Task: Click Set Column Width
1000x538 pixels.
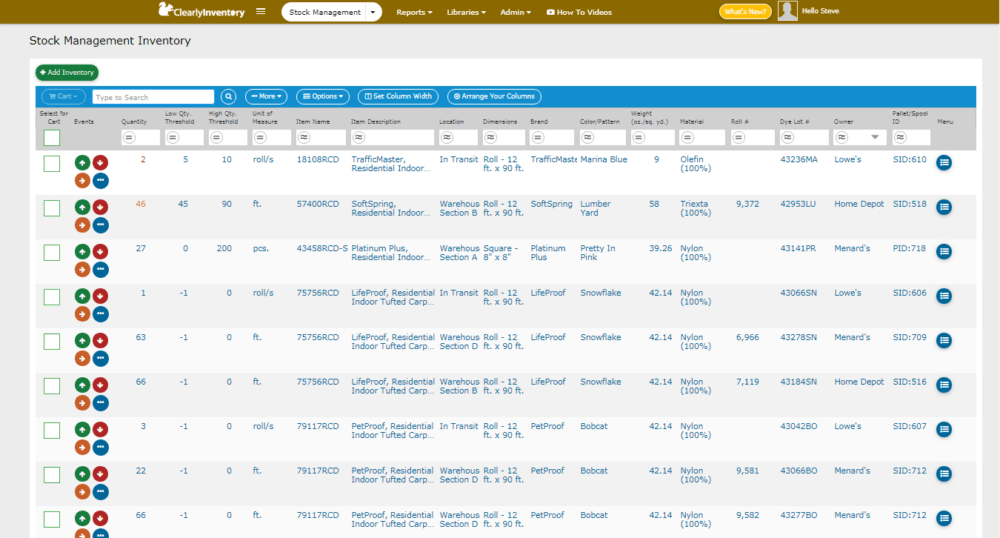Action: pos(398,97)
